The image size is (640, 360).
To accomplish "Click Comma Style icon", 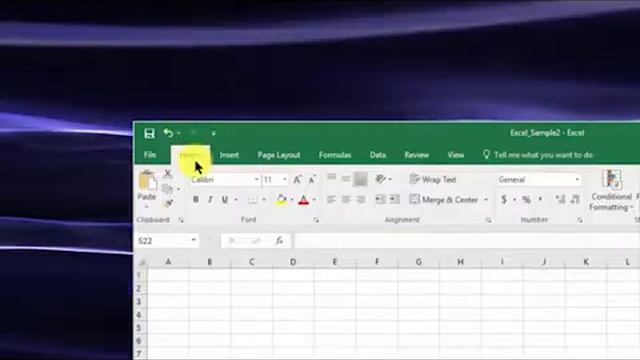I will (x=540, y=200).
